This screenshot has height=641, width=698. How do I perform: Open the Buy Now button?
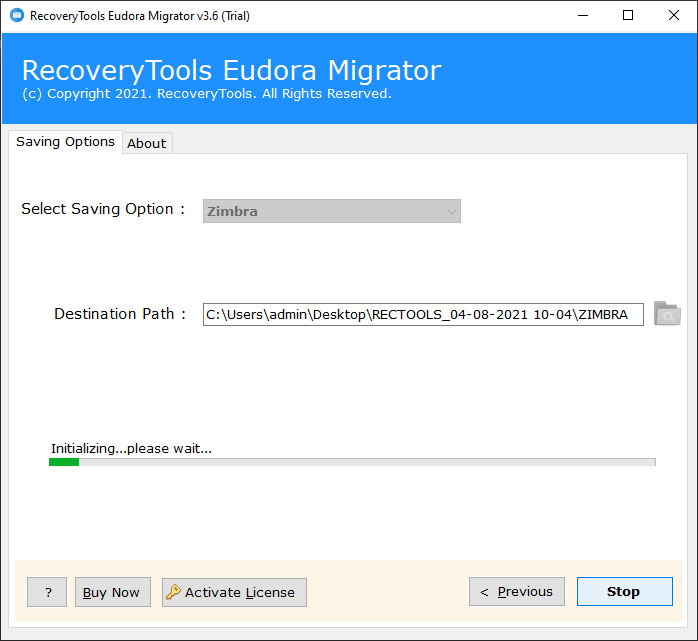[113, 592]
